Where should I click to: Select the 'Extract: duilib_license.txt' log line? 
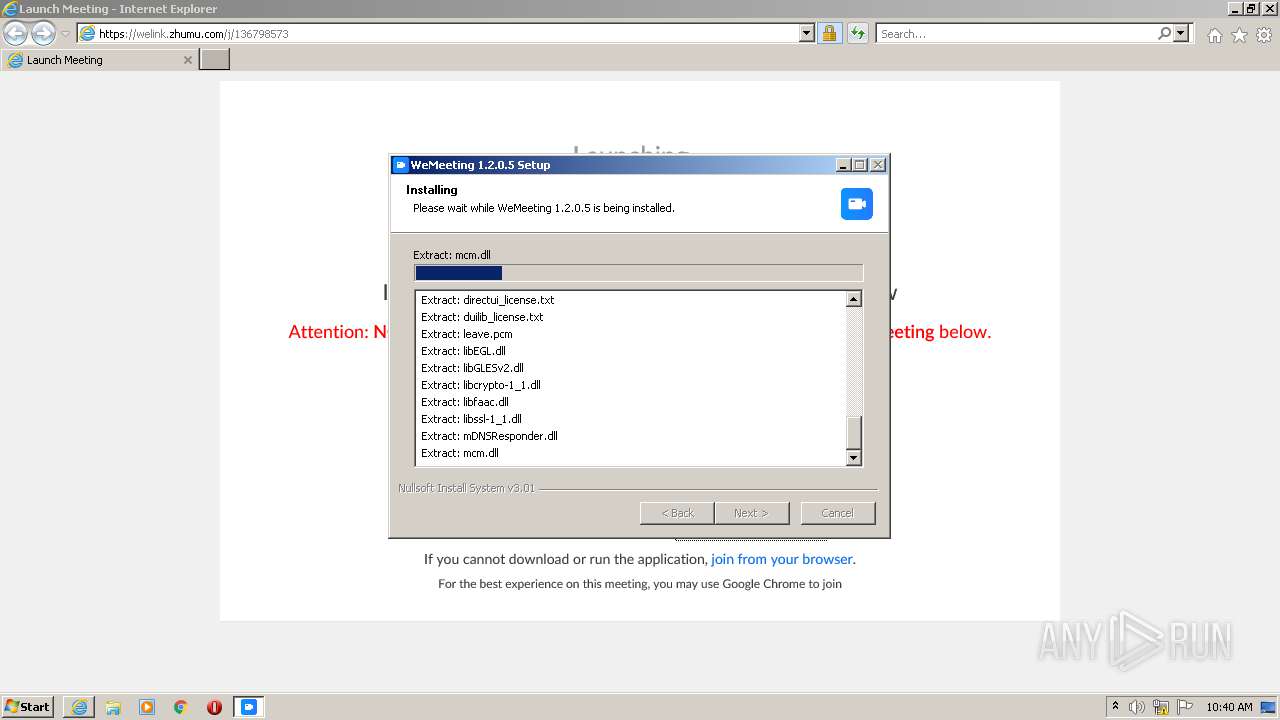(x=482, y=317)
